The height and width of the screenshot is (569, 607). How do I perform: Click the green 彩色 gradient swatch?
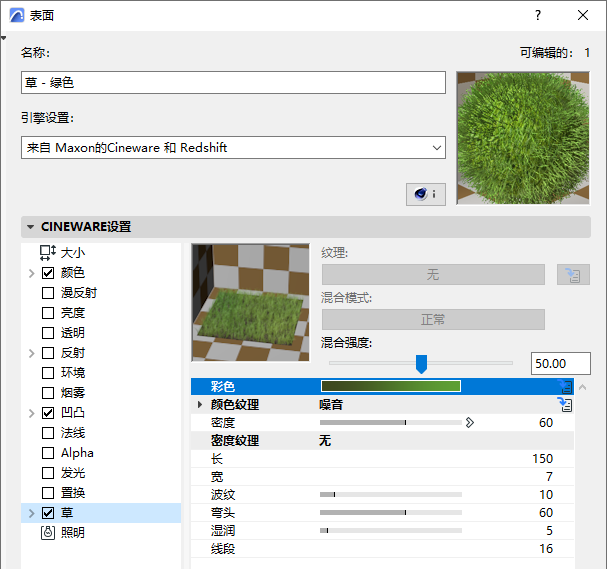click(x=391, y=386)
